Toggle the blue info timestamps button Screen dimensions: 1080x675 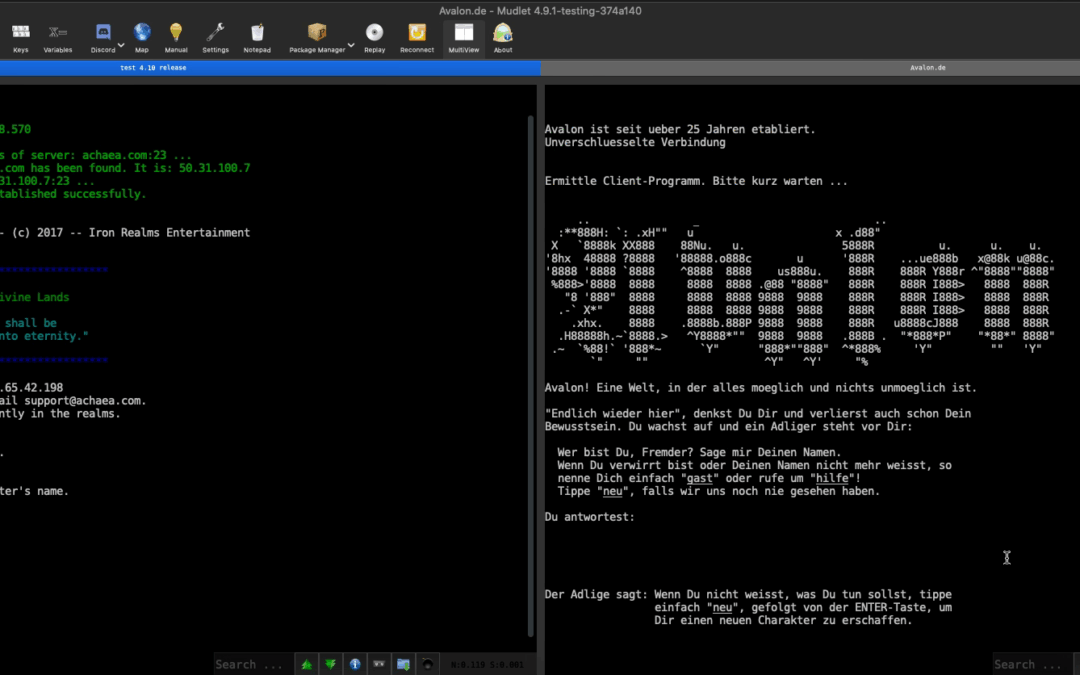point(355,665)
